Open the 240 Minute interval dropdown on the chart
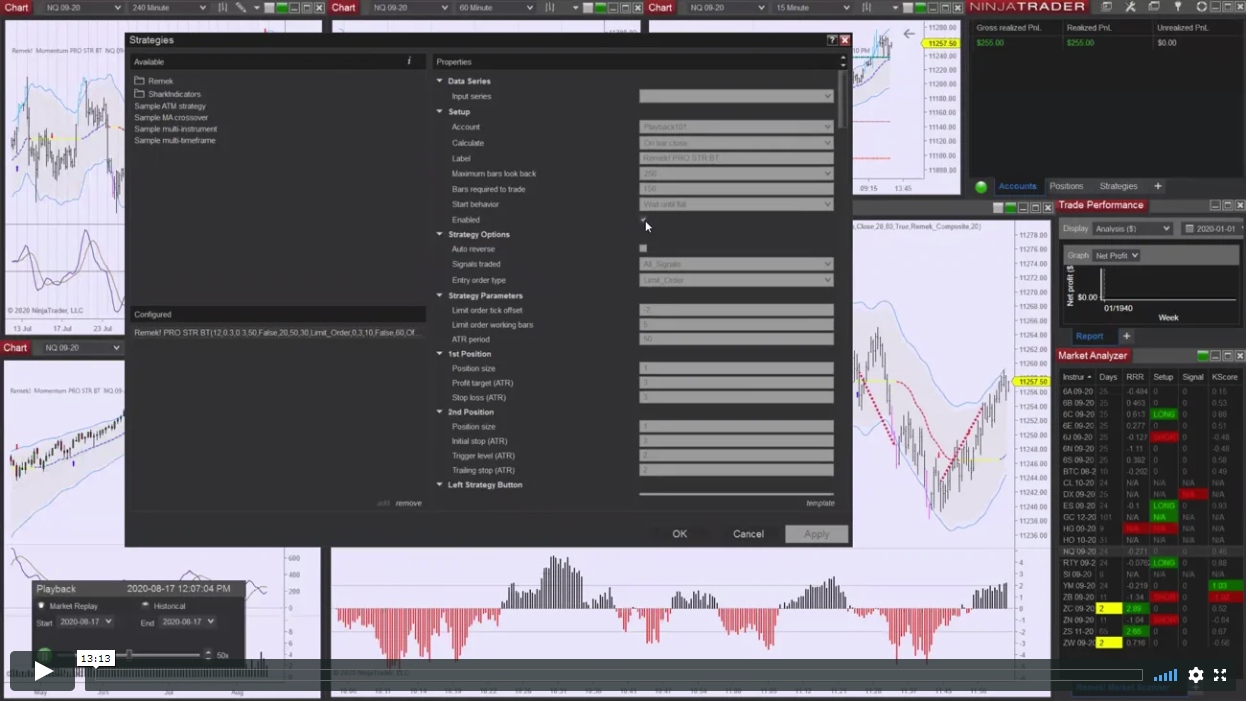Image resolution: width=1248 pixels, height=702 pixels. click(168, 8)
